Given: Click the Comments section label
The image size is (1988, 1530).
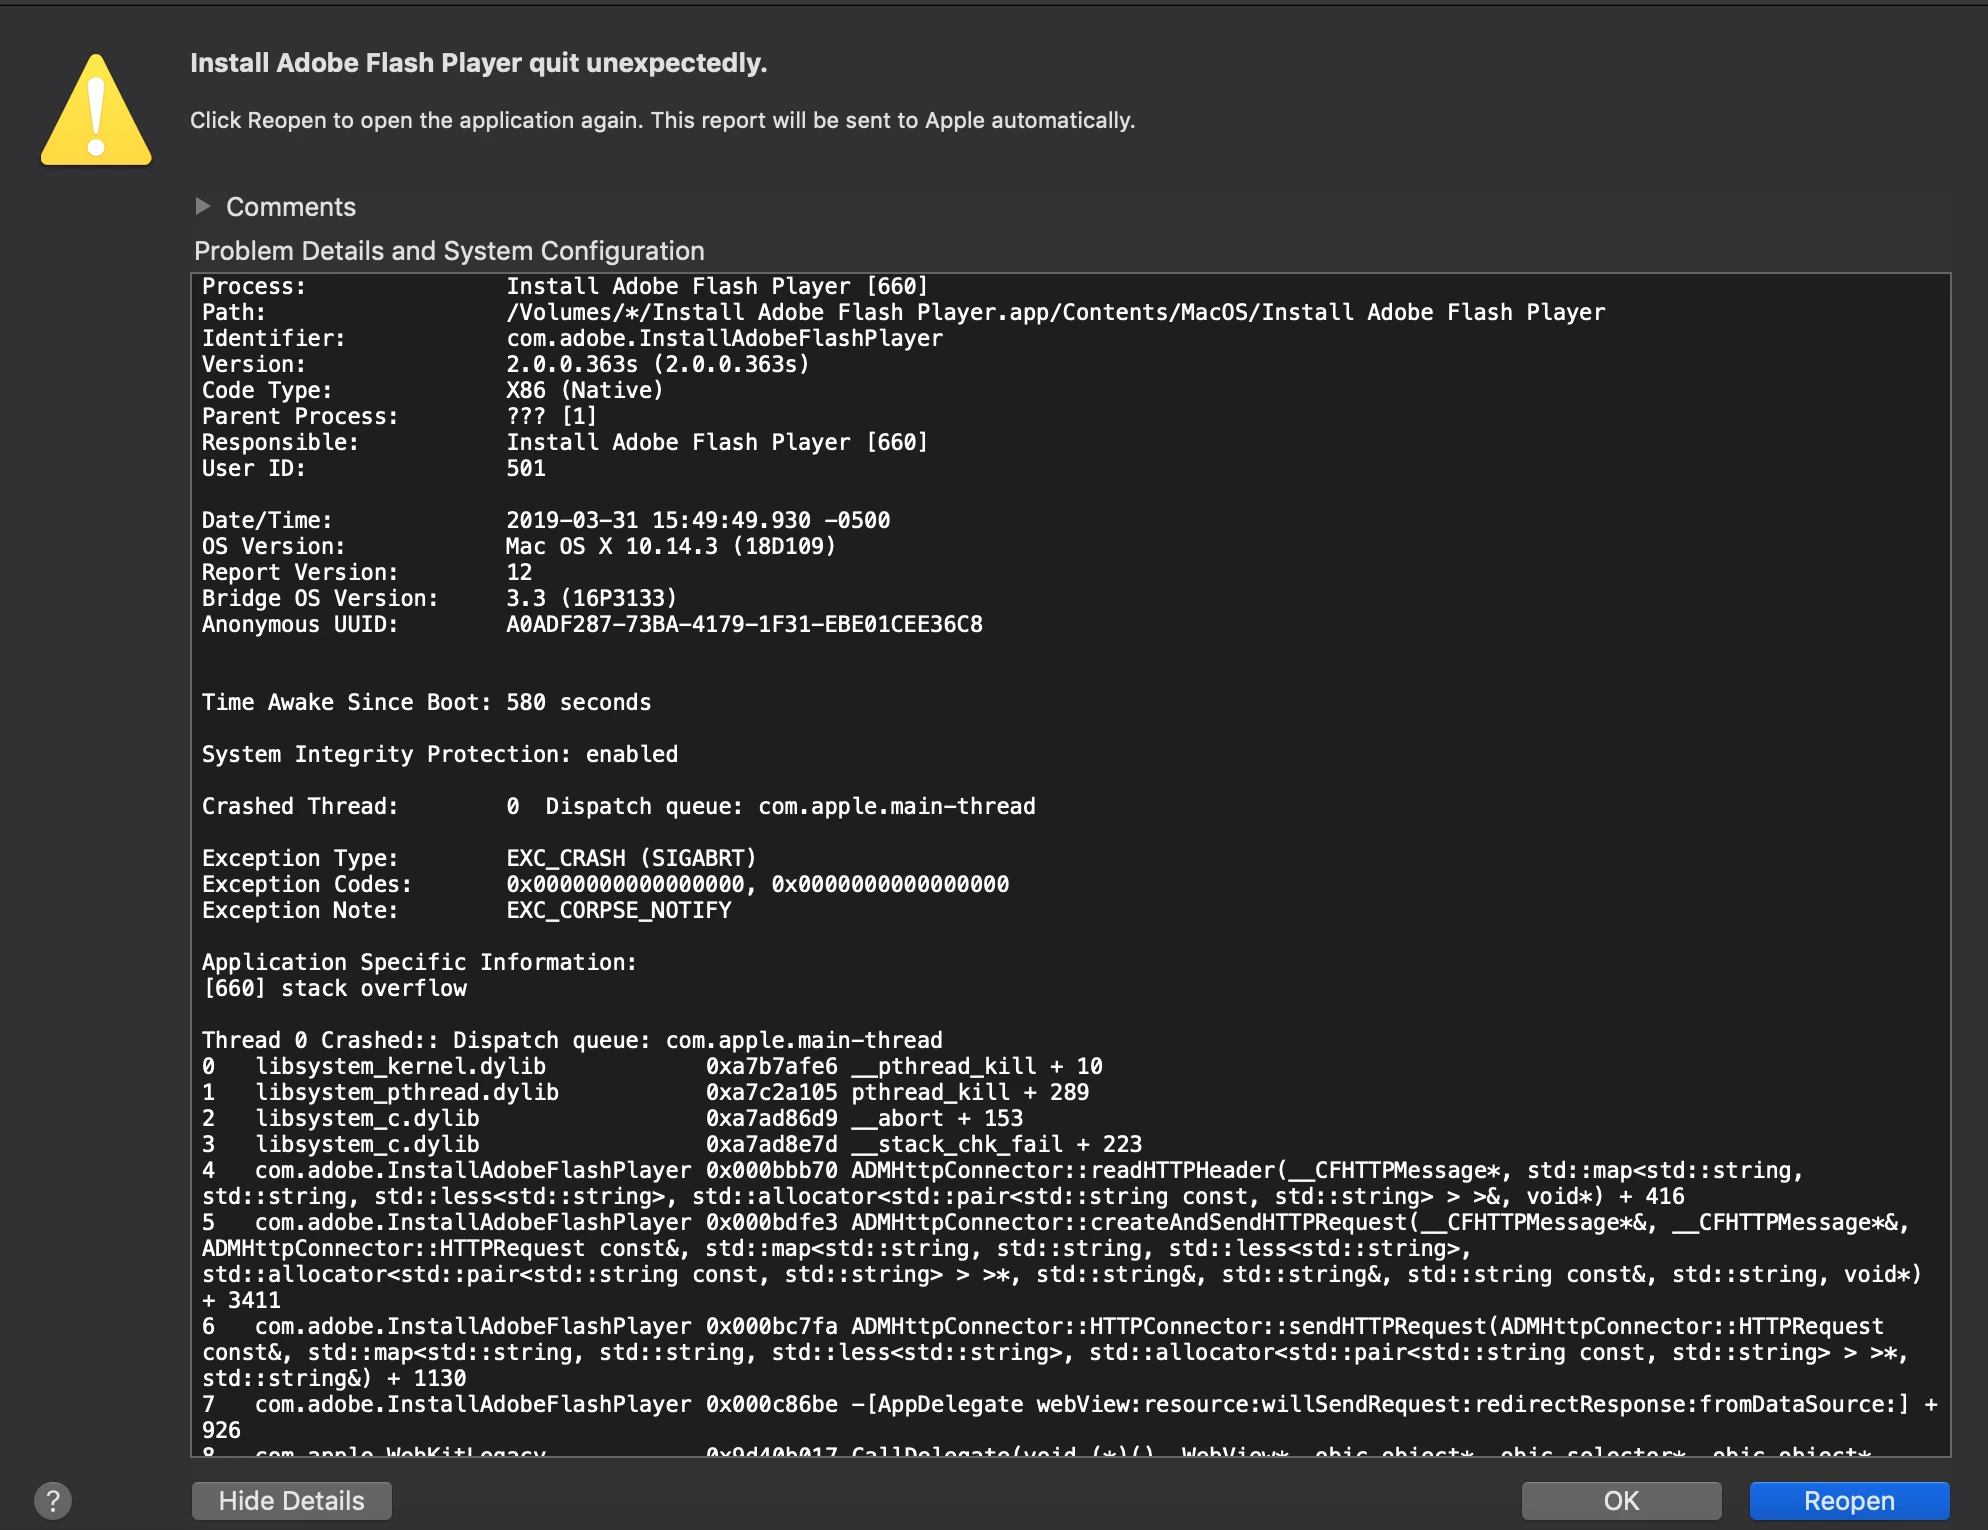Looking at the screenshot, I should 290,207.
